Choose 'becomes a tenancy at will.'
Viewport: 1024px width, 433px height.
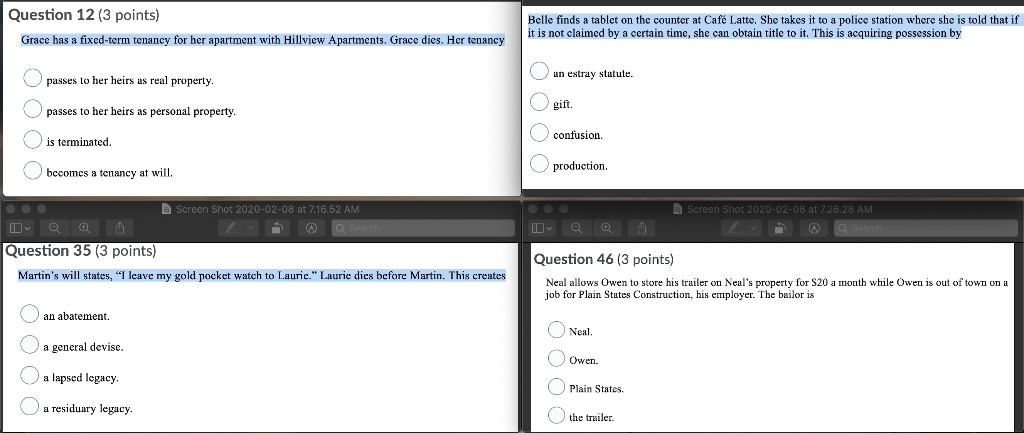(x=33, y=170)
